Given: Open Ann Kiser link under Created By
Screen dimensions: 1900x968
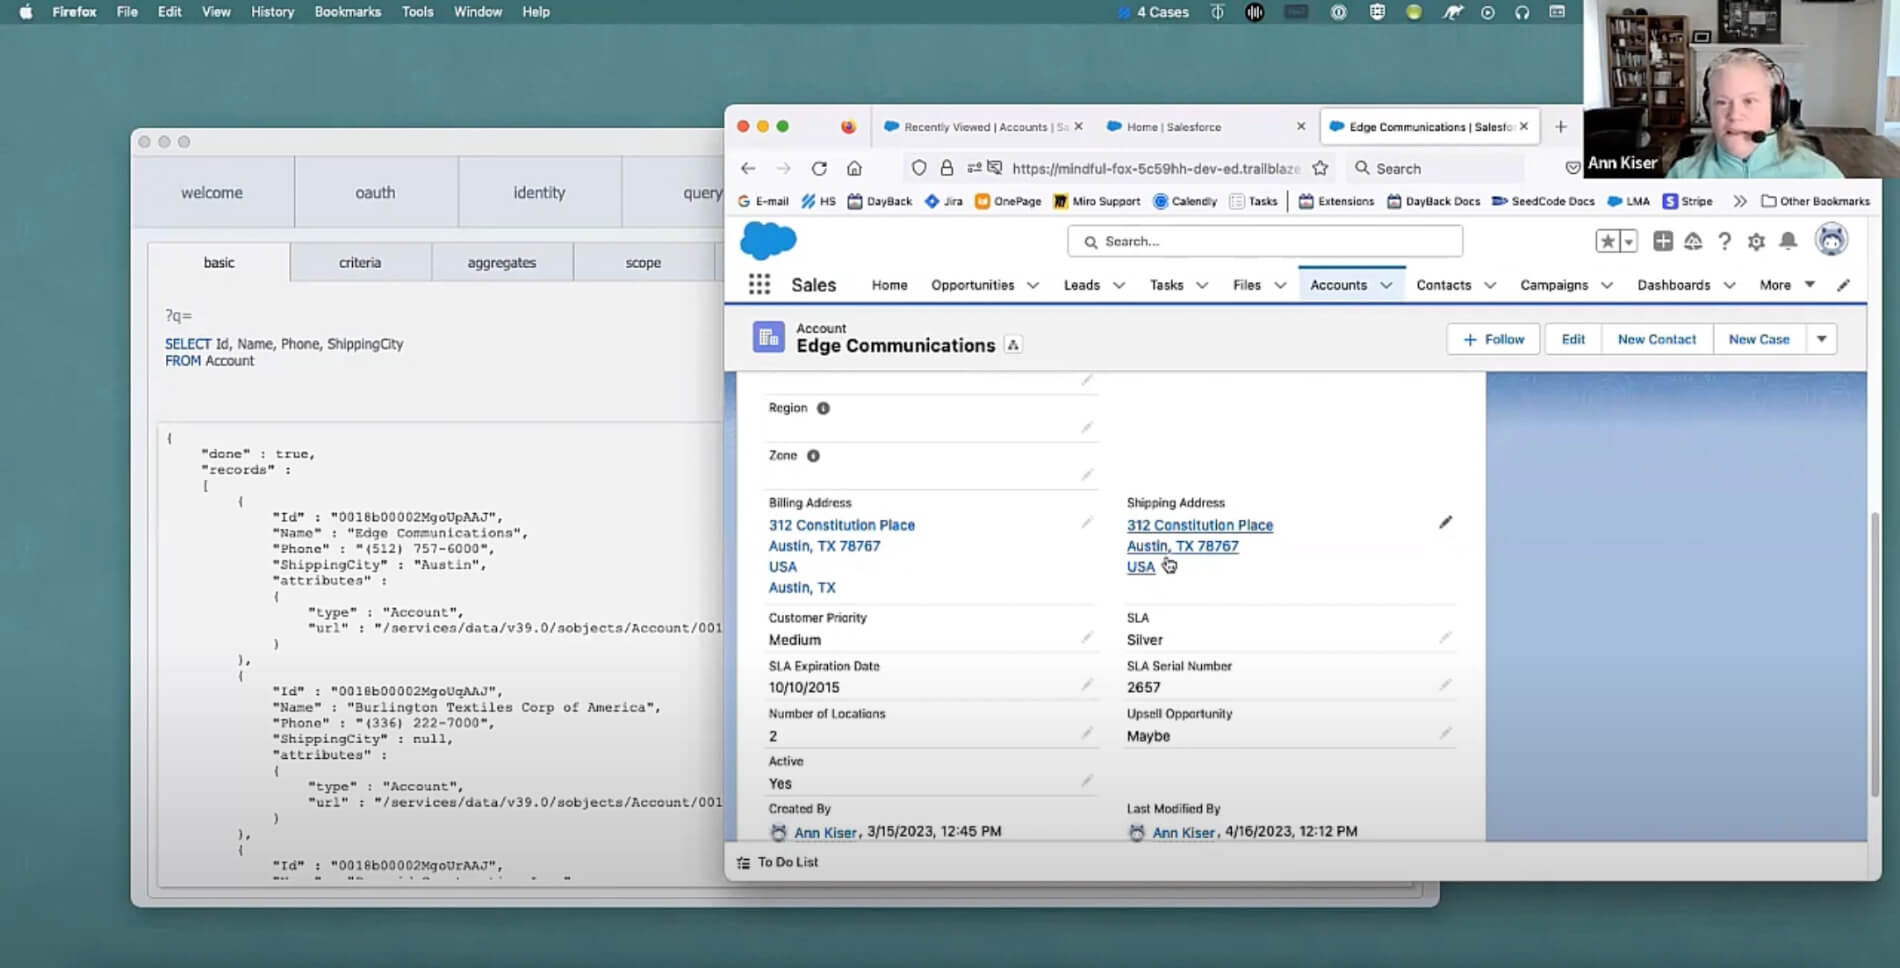Looking at the screenshot, I should coord(826,832).
